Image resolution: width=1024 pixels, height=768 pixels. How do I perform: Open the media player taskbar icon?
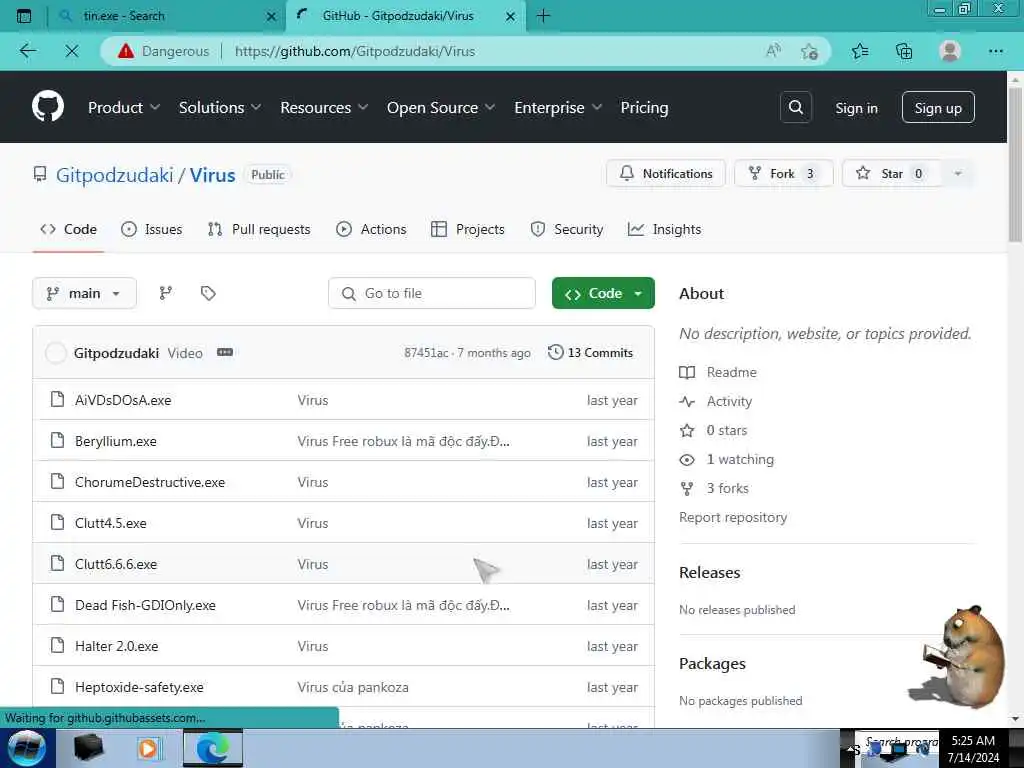click(148, 748)
